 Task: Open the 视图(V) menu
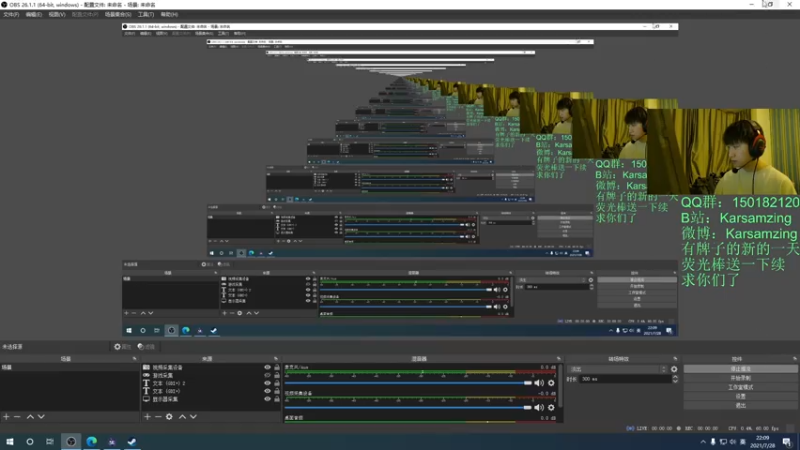pyautogui.click(x=57, y=14)
